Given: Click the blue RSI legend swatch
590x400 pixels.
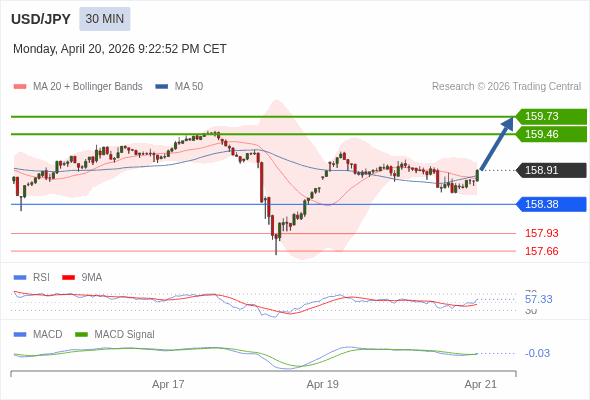Looking at the screenshot, I should coord(20,278).
